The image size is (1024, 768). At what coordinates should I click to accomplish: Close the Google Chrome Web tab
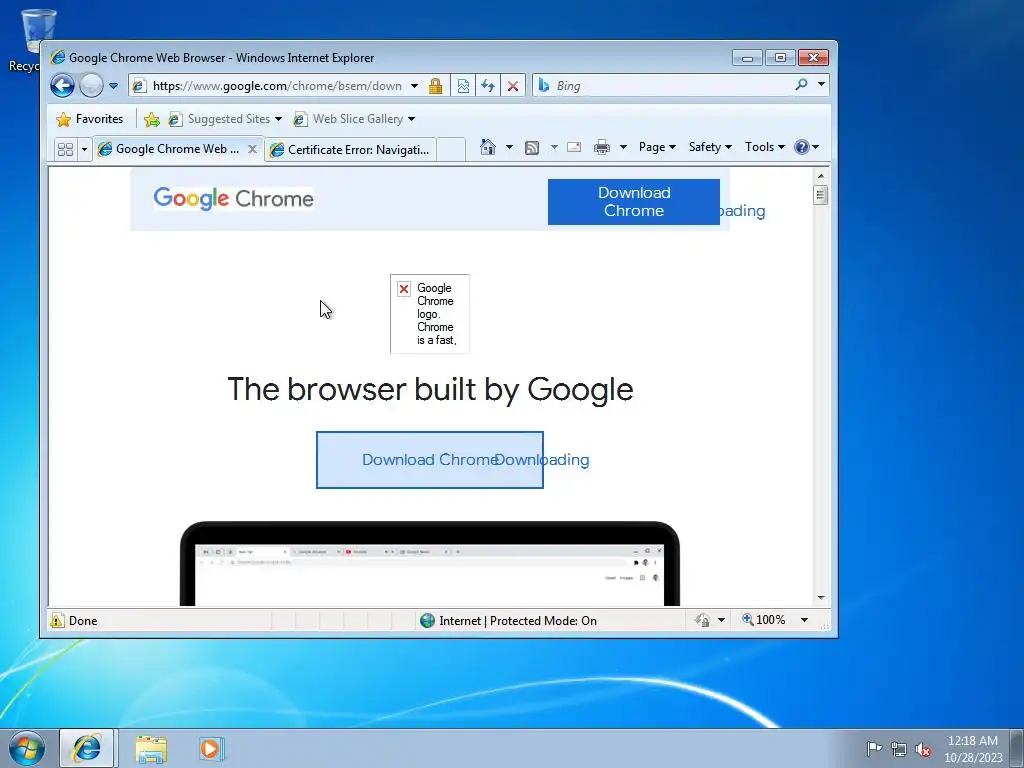[253, 149]
